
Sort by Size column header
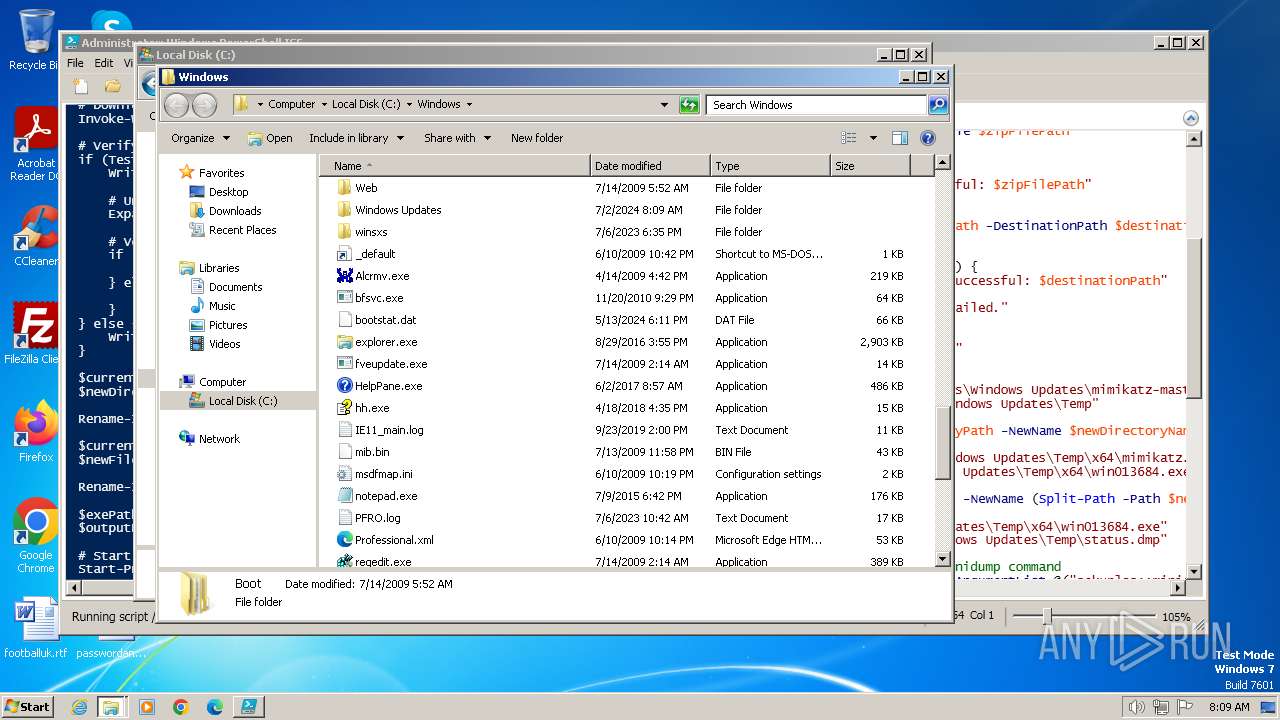pyautogui.click(x=870, y=166)
